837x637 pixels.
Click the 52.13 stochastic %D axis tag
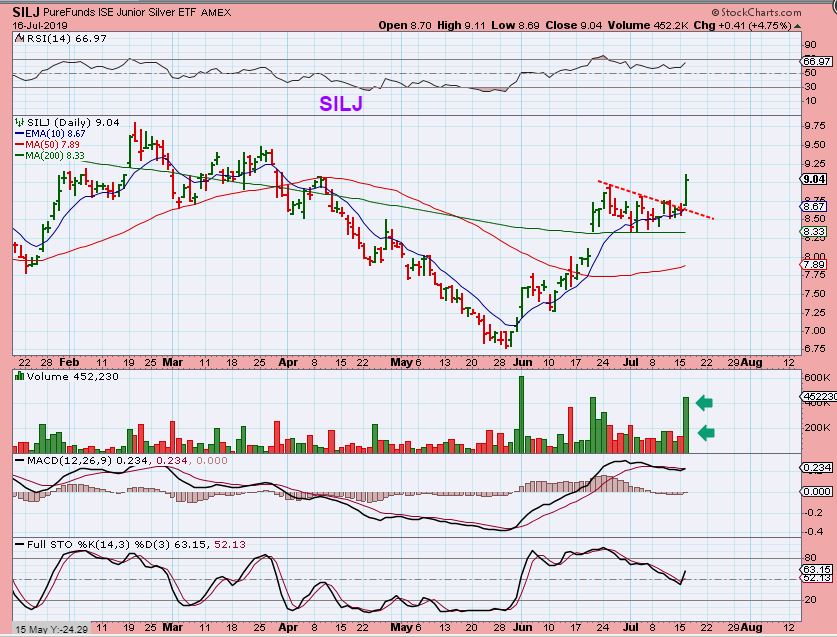coord(817,578)
